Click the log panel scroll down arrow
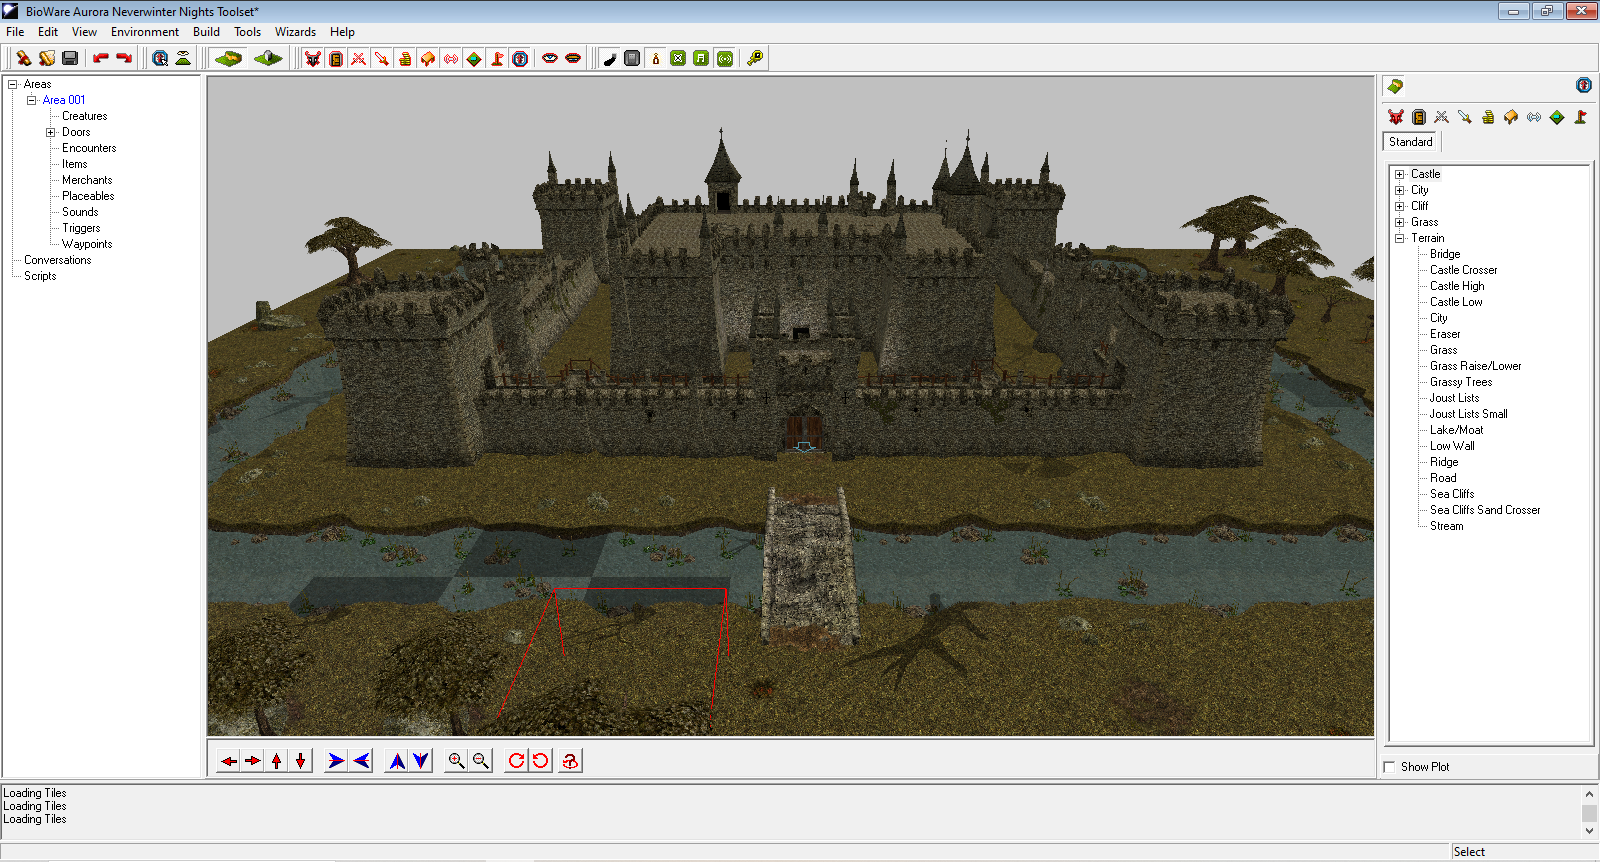1600x862 pixels. [x=1589, y=831]
